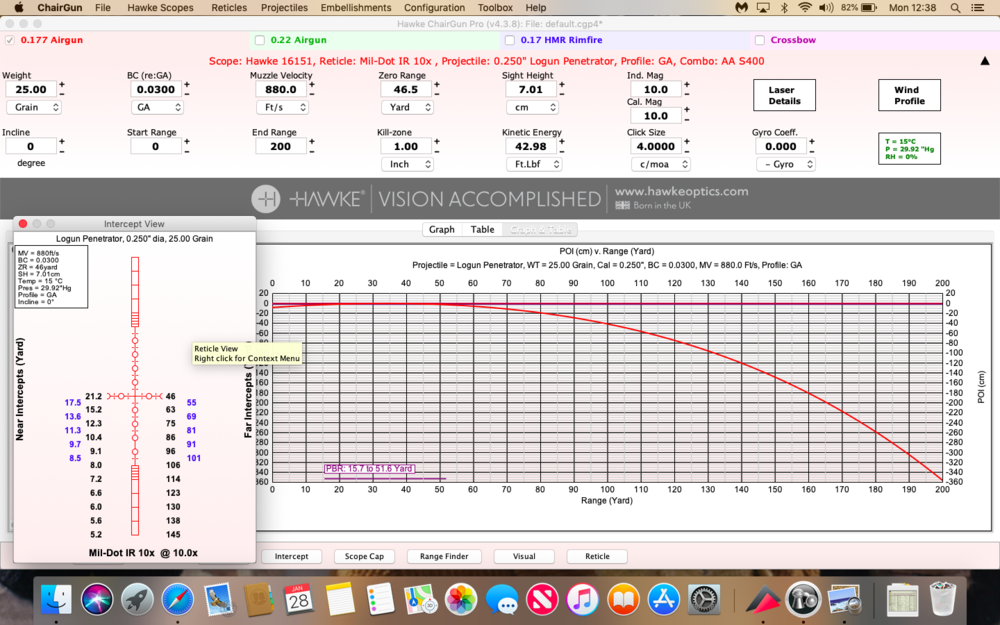Open the Ft/s velocity unit dropdown
The image size is (1000, 625).
[282, 107]
